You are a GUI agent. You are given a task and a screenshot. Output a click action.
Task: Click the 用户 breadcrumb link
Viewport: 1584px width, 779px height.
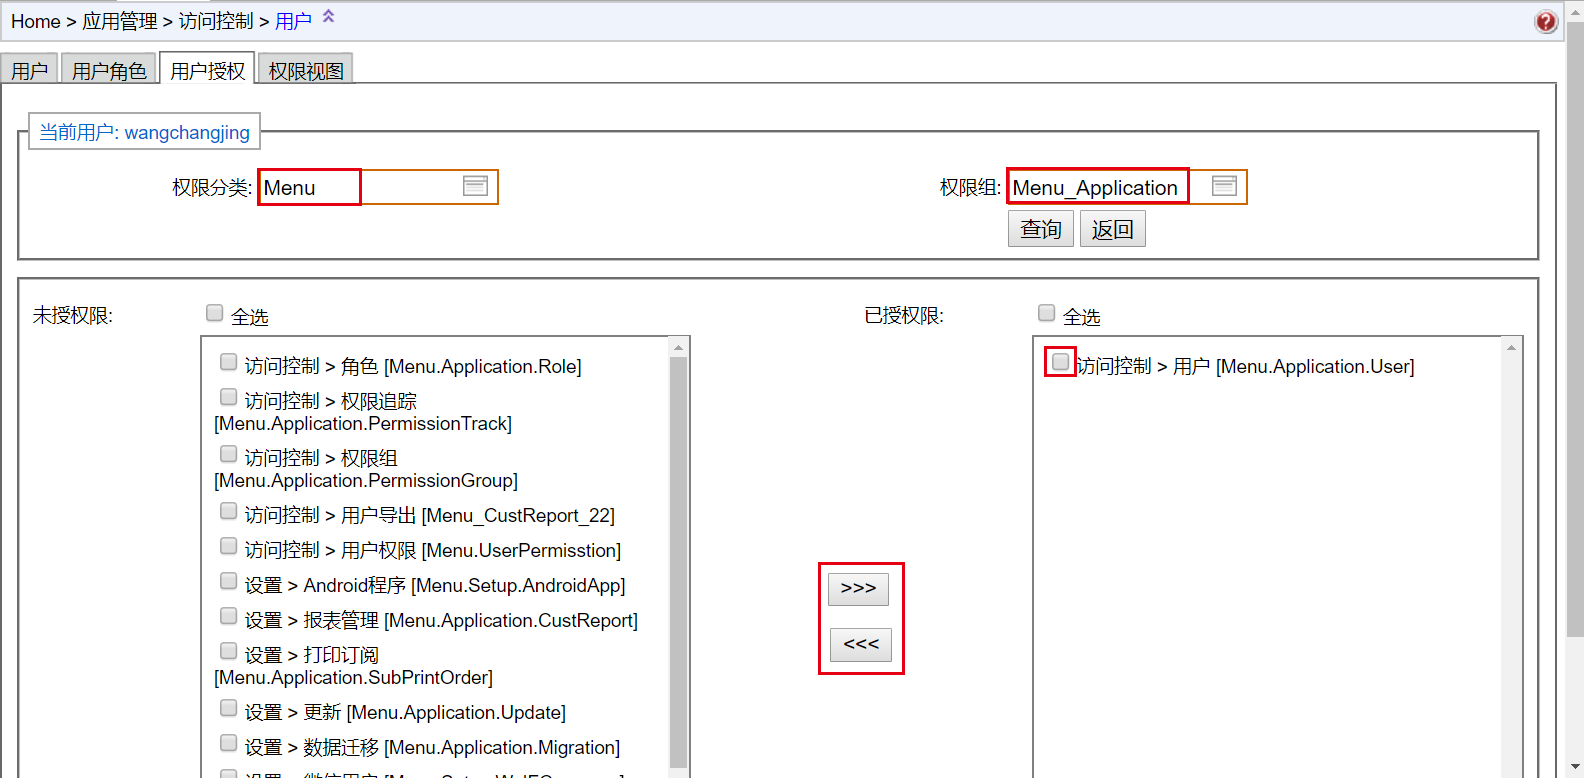click(x=293, y=21)
